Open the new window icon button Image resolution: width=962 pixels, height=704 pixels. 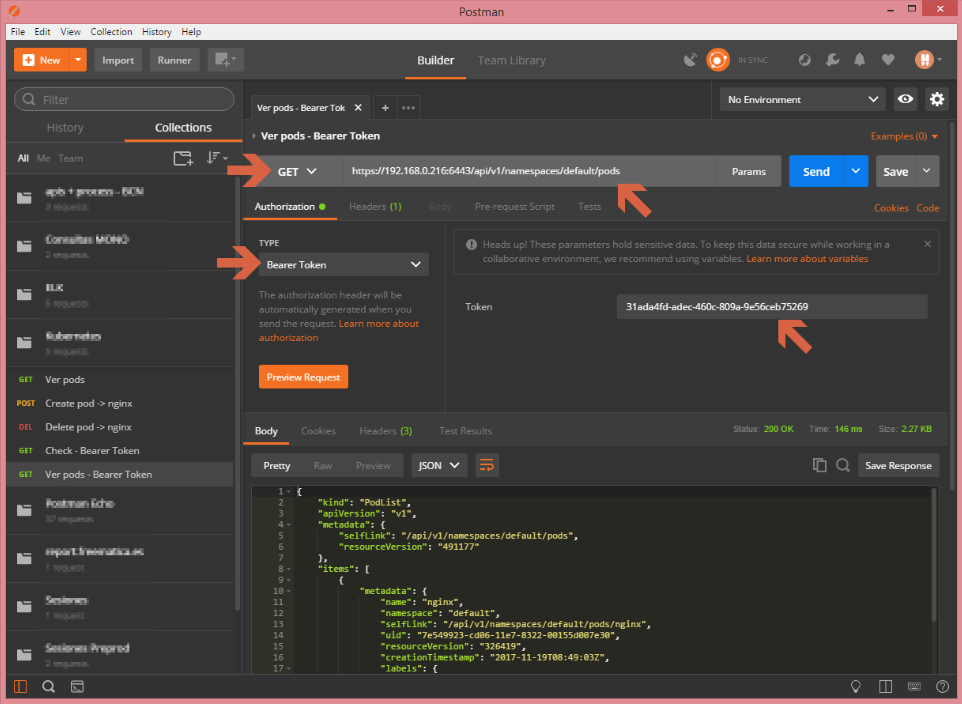pyautogui.click(x=225, y=60)
